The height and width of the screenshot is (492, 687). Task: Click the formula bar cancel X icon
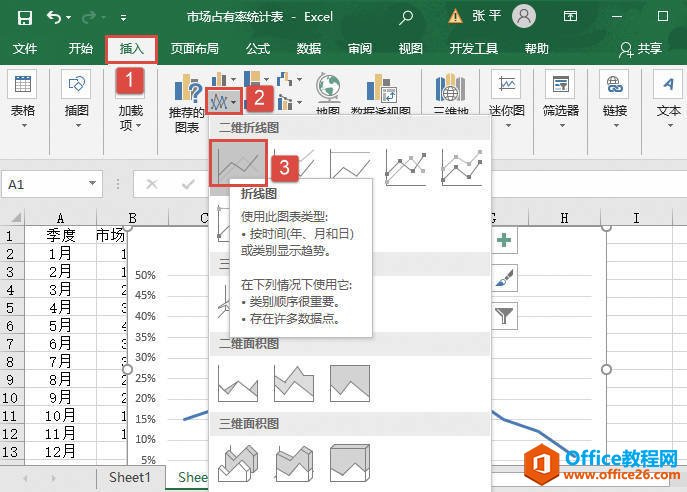tap(152, 184)
